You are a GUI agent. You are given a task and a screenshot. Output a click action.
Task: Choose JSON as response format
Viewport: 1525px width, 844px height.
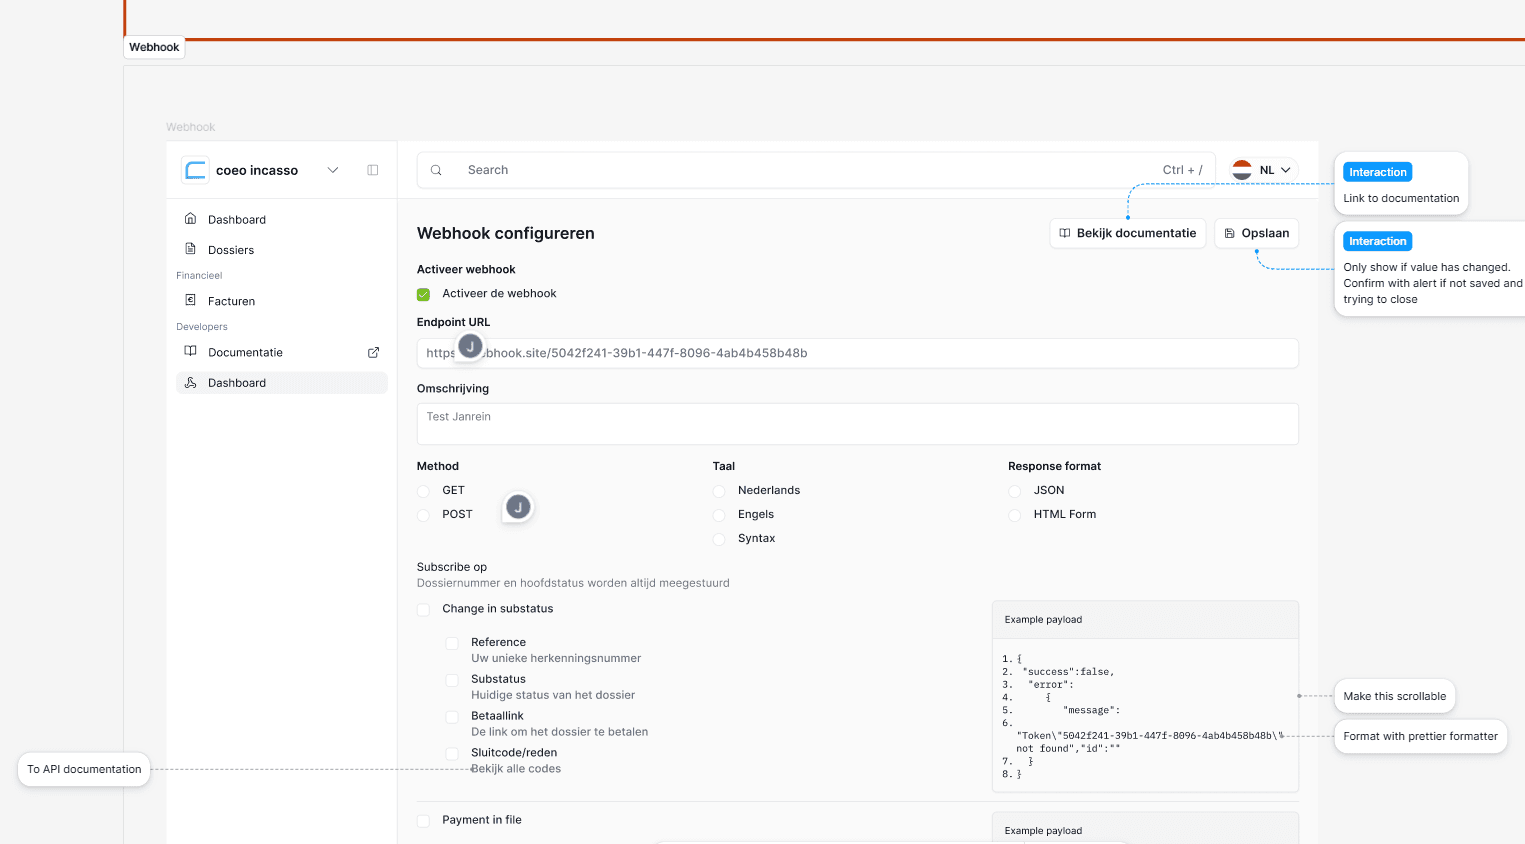click(x=1015, y=490)
